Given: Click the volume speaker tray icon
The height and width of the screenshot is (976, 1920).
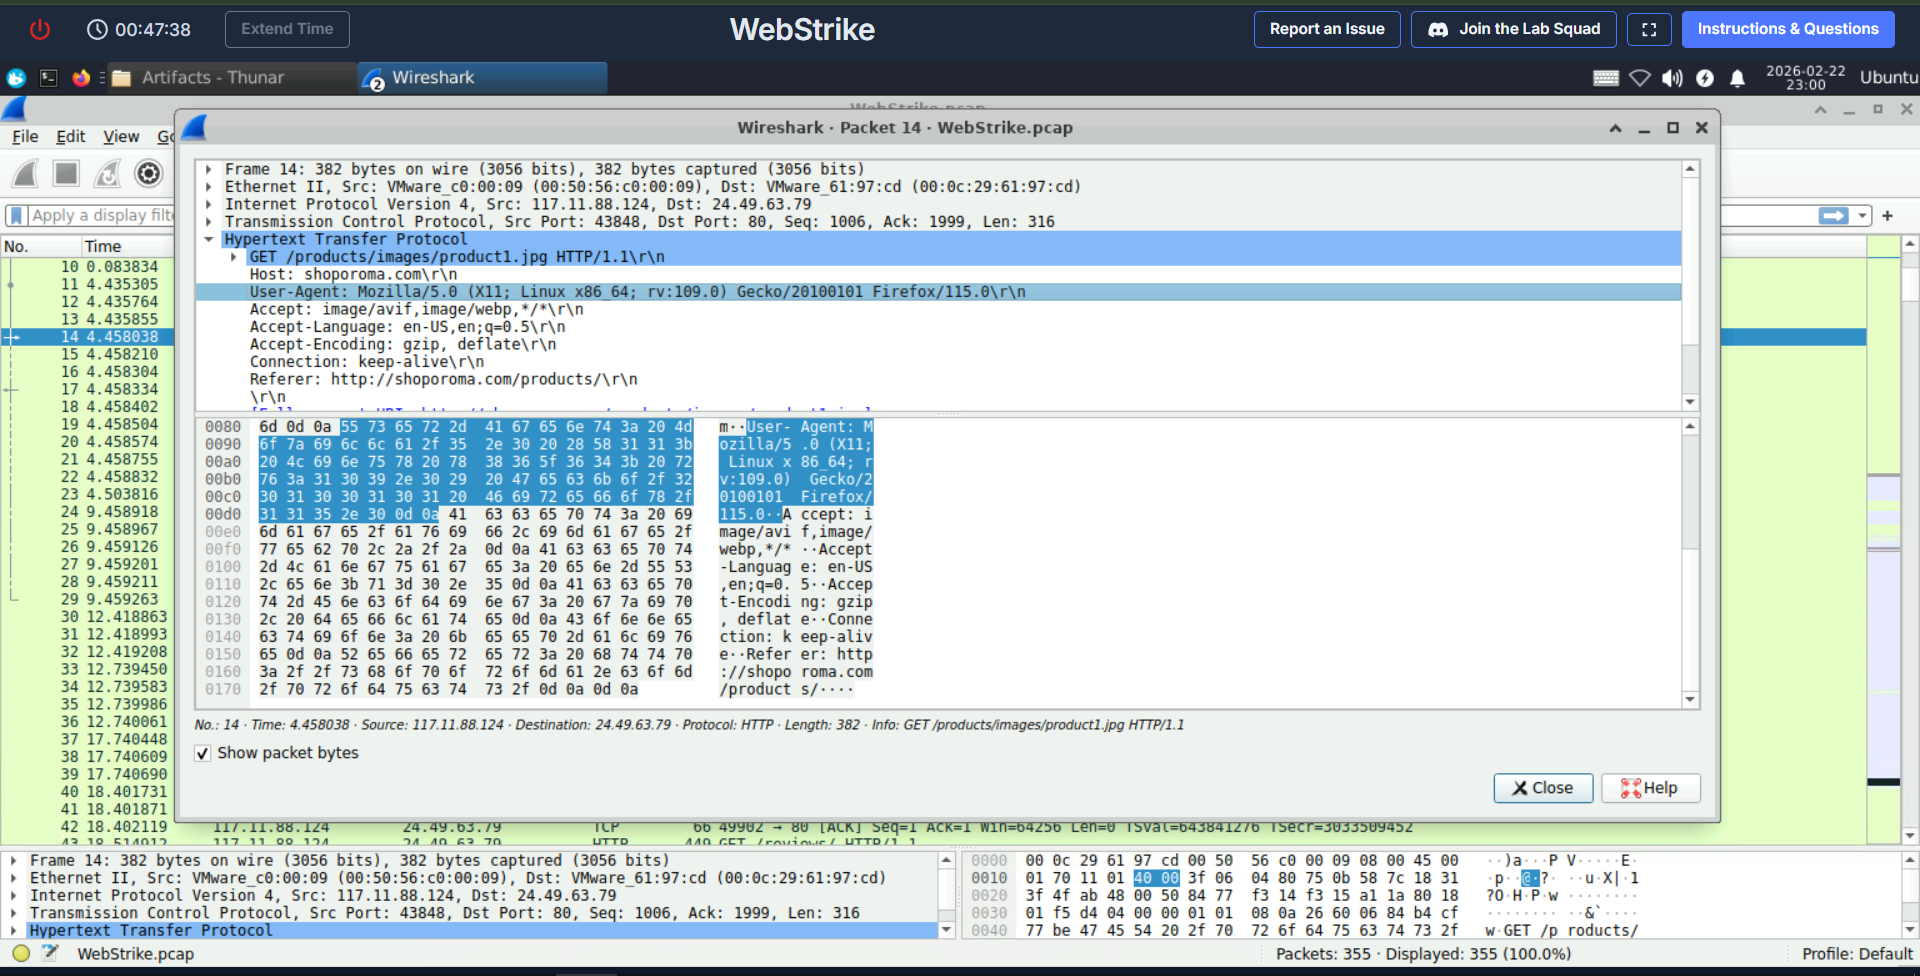Looking at the screenshot, I should point(1672,78).
